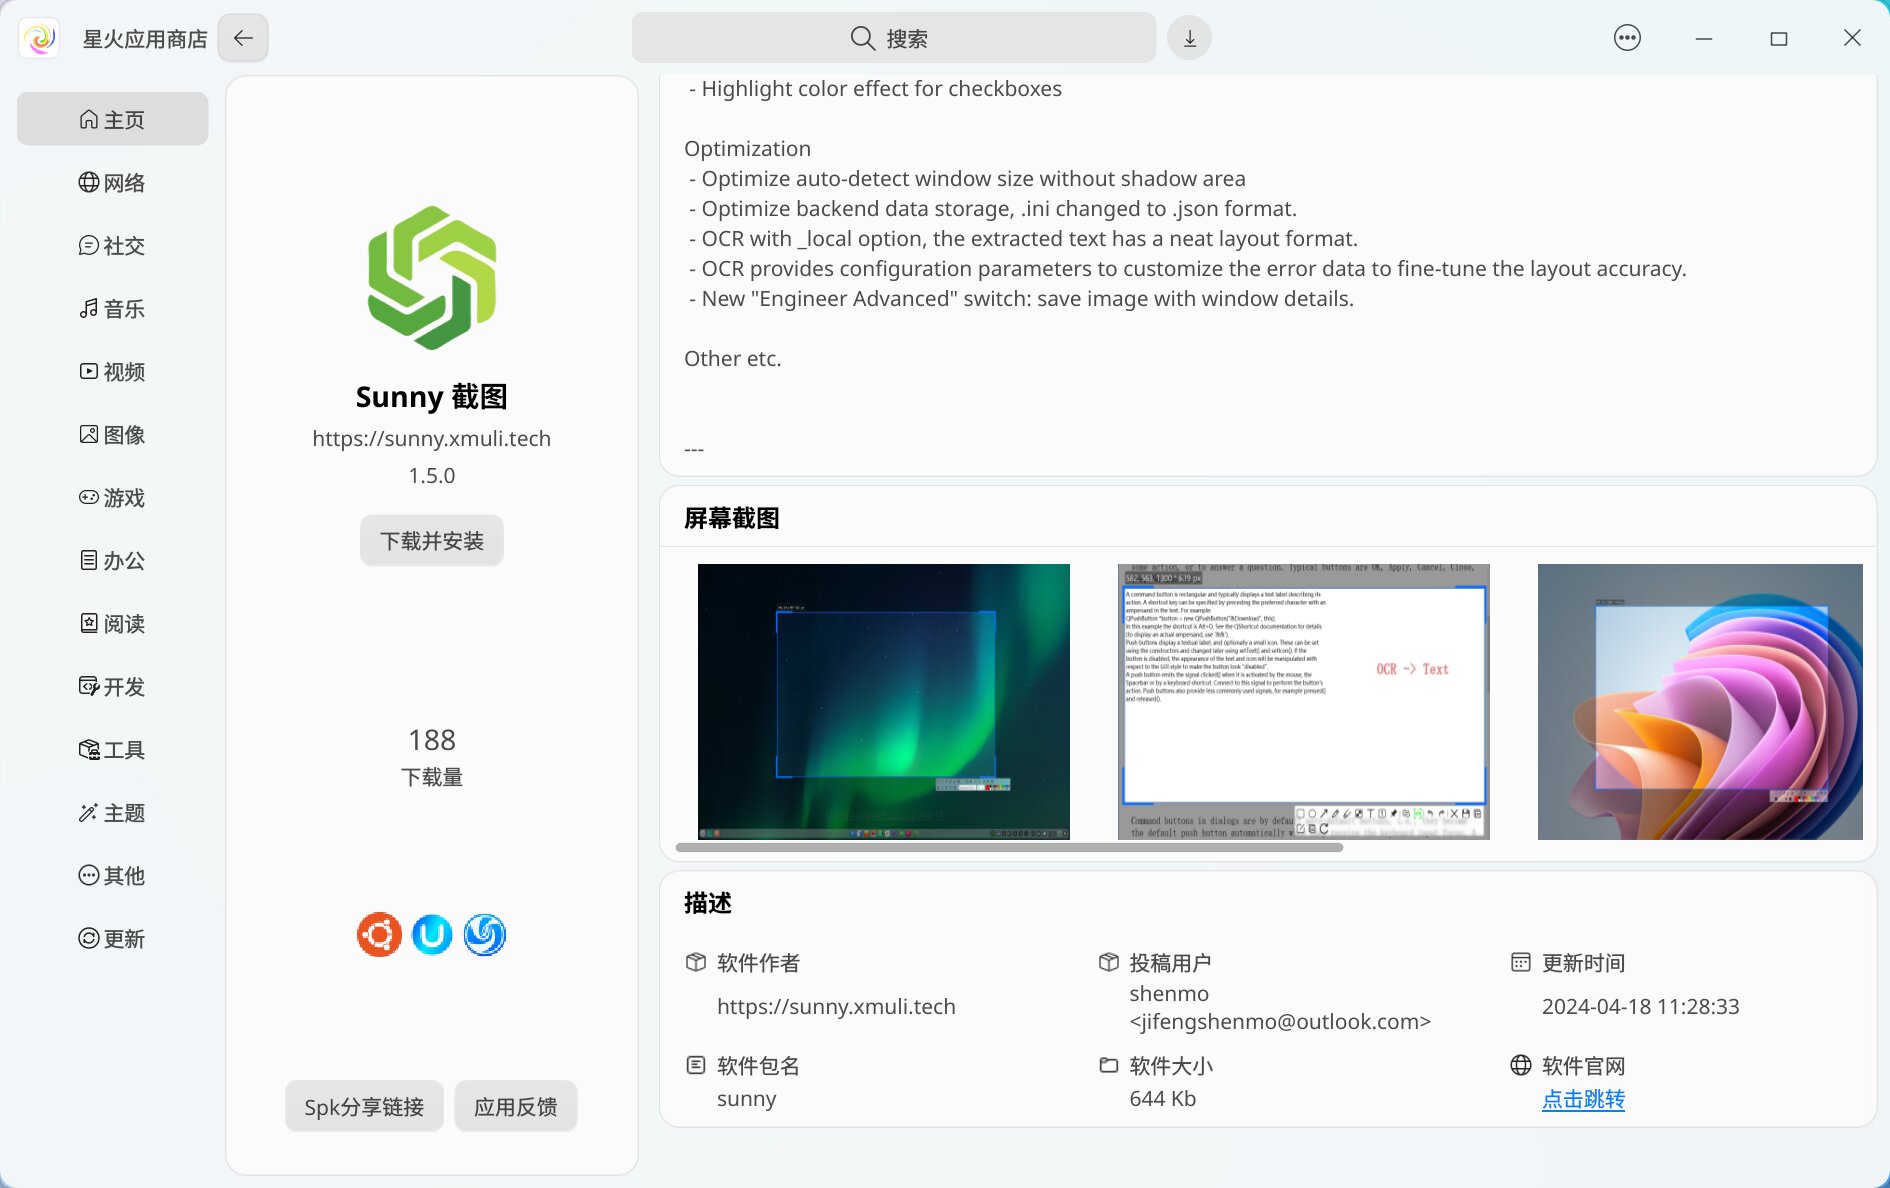The image size is (1890, 1188).
Task: Click the submitter name shenmo
Action: click(1169, 994)
